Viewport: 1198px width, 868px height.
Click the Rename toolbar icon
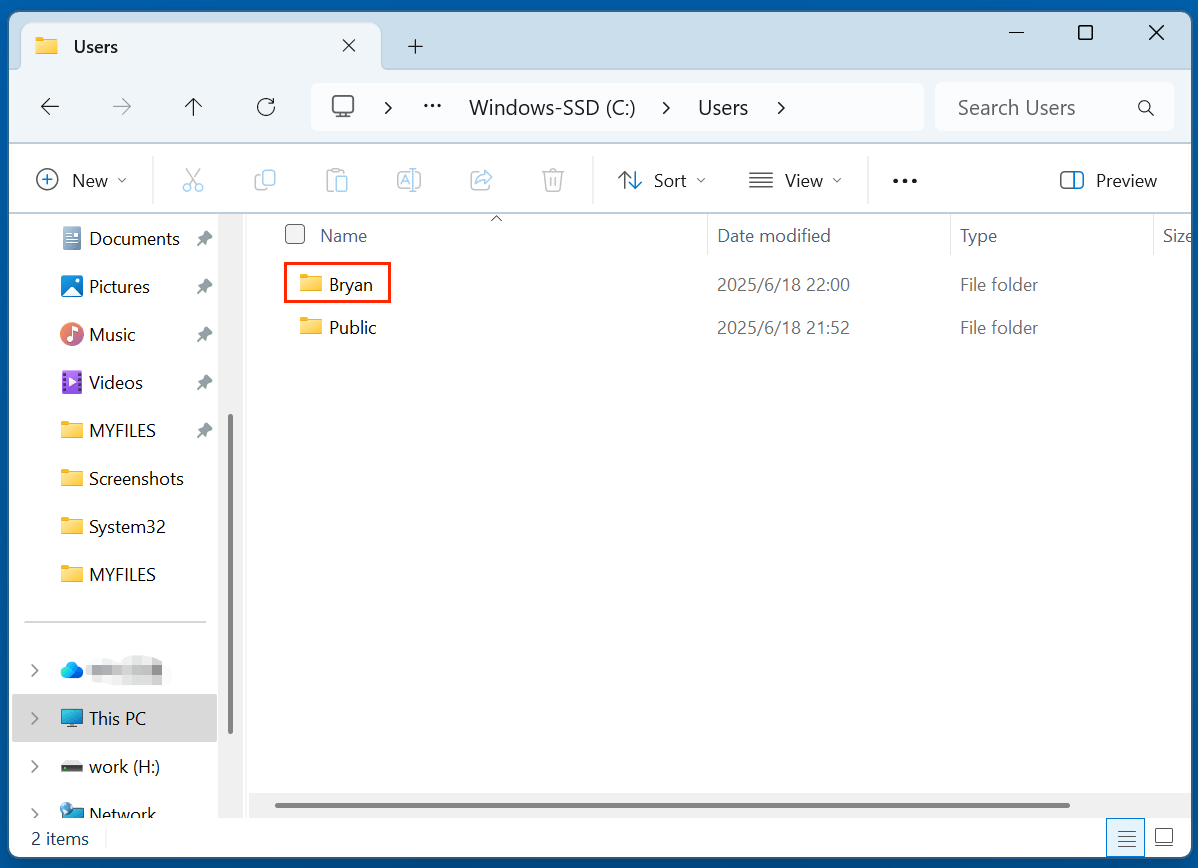(x=408, y=180)
